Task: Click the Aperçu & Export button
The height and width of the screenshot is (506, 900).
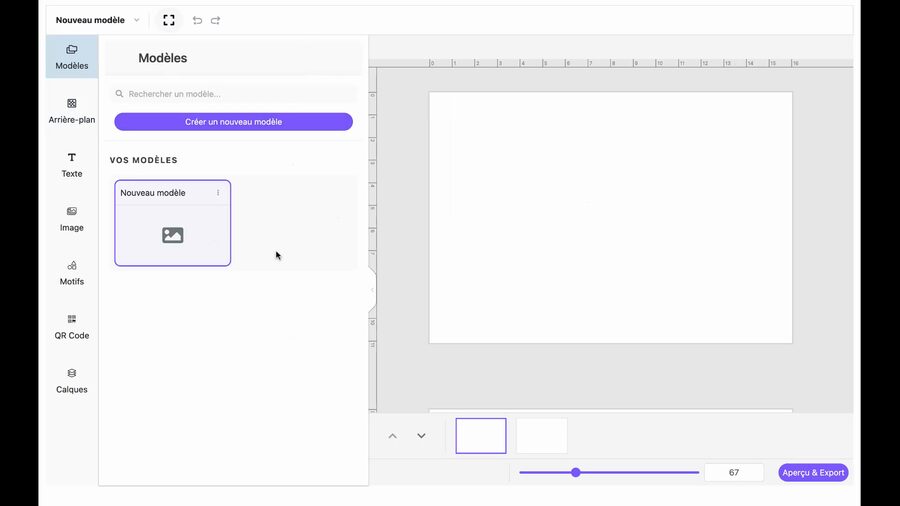Action: coord(813,473)
